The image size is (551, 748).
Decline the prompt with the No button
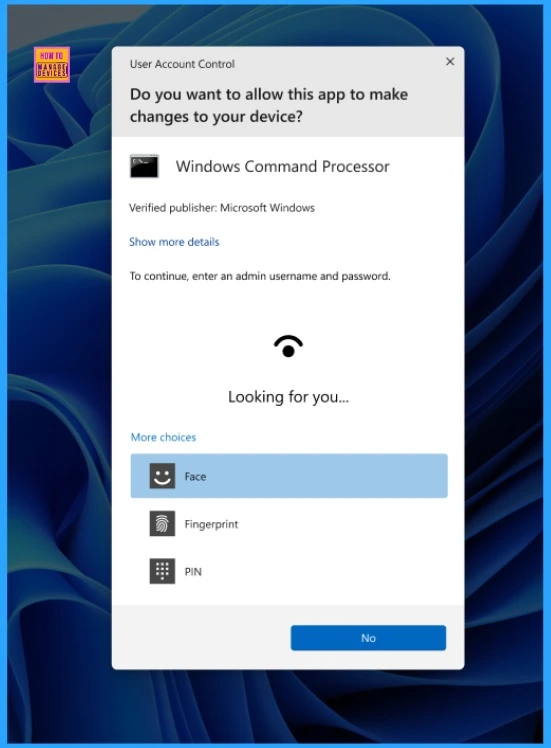click(x=368, y=638)
